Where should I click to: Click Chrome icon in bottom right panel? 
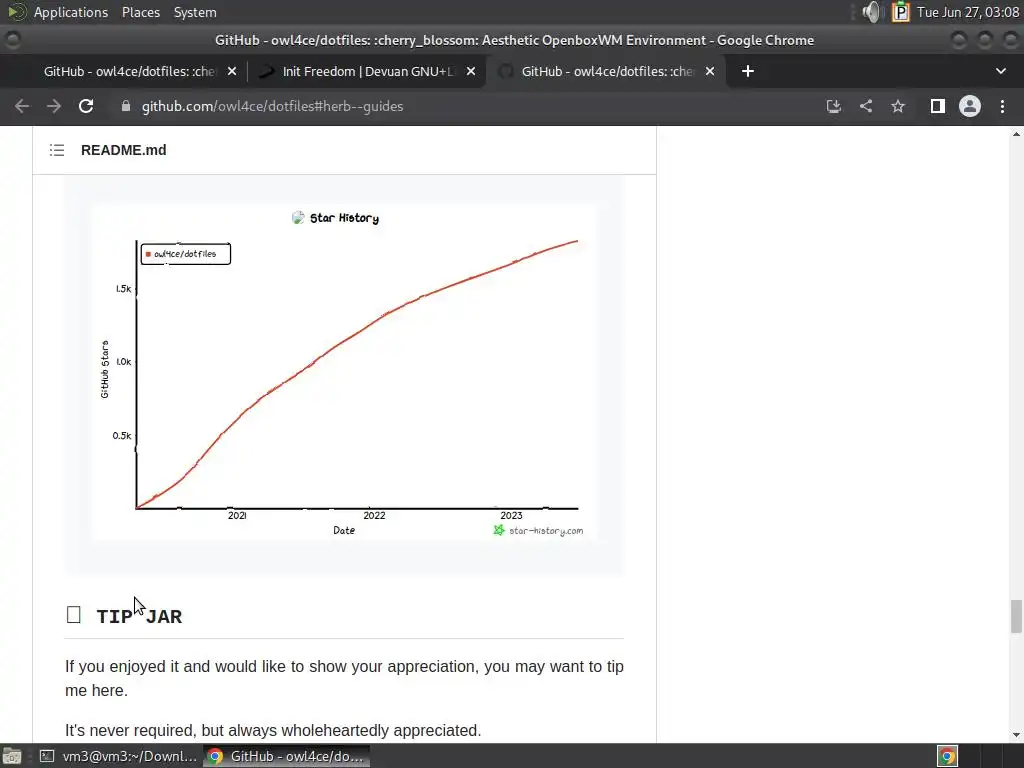[x=948, y=756]
